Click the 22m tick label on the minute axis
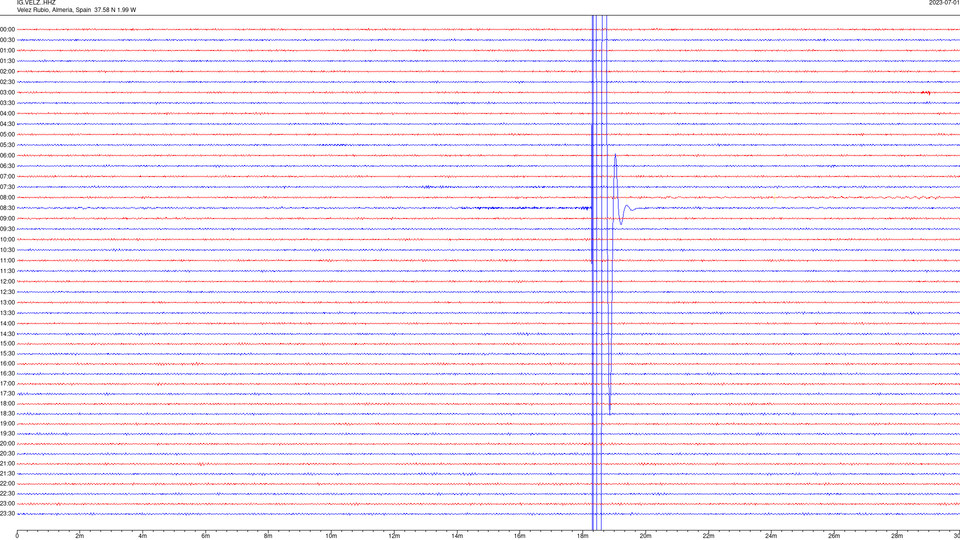The height and width of the screenshot is (540, 960). (708, 536)
